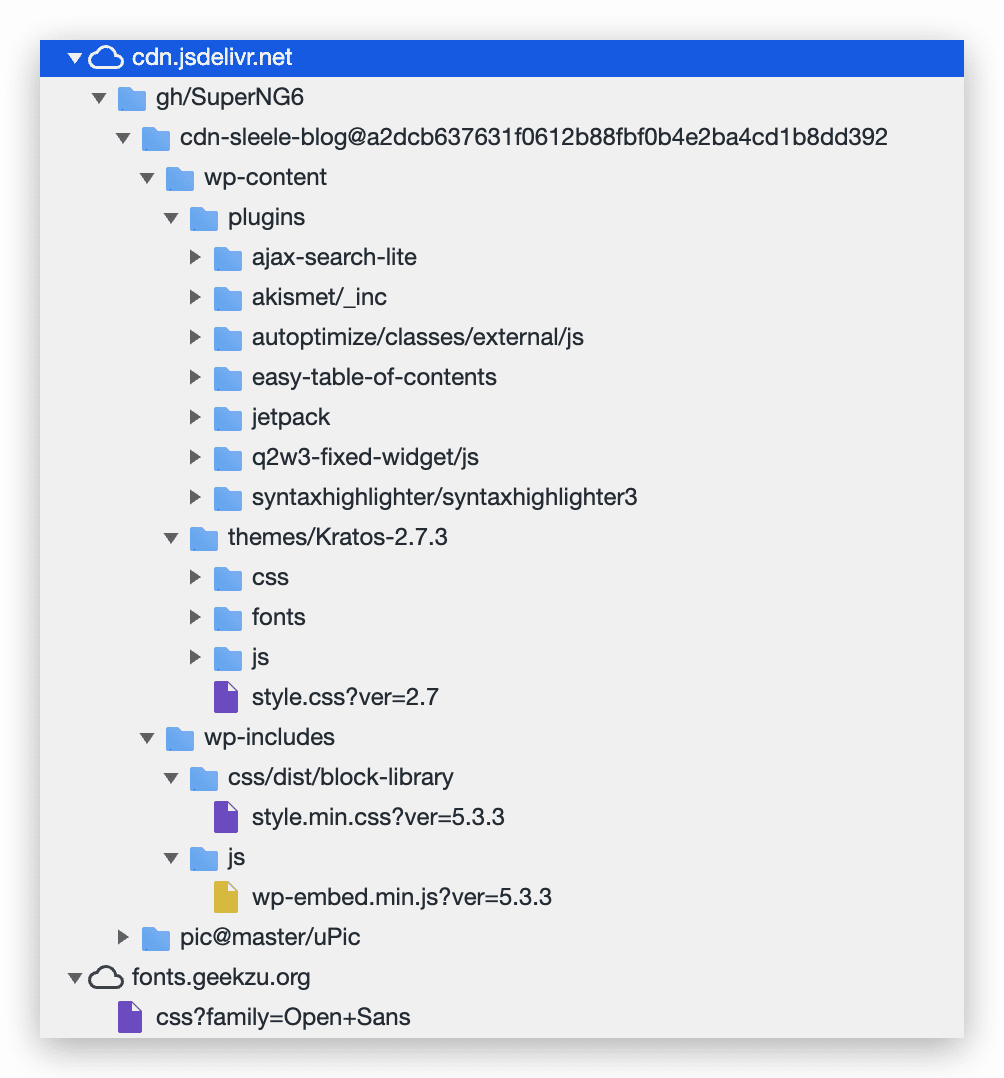Viewport: 1004px width, 1078px height.
Task: Click the purple file icon for css?family=Open+Sans
Action: [130, 1018]
